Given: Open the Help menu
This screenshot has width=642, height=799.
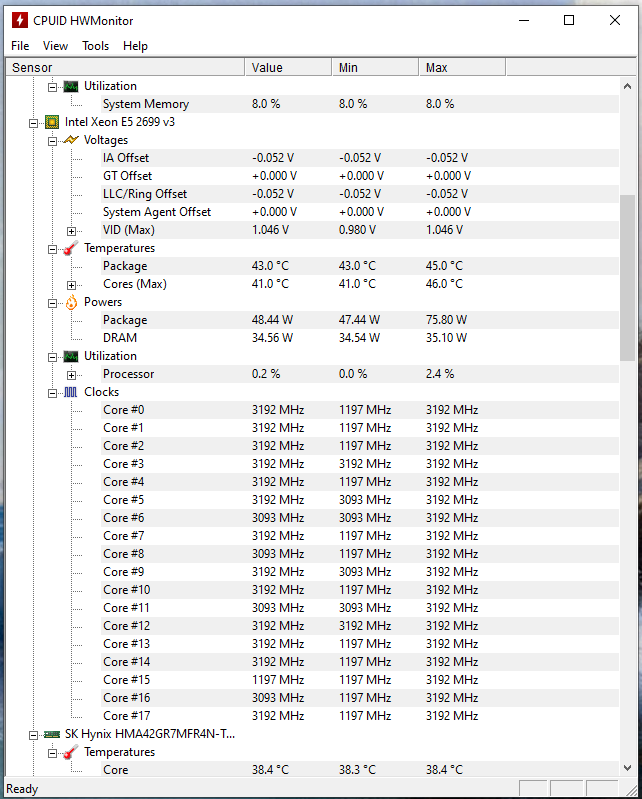Looking at the screenshot, I should tap(135, 46).
